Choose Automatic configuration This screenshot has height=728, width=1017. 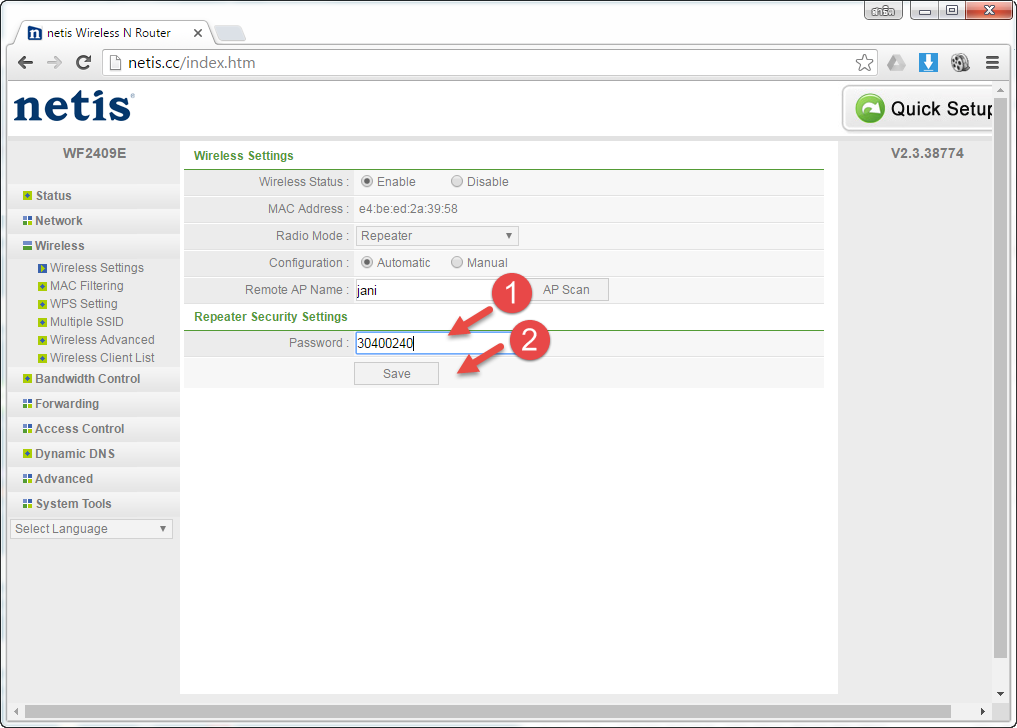coord(367,262)
